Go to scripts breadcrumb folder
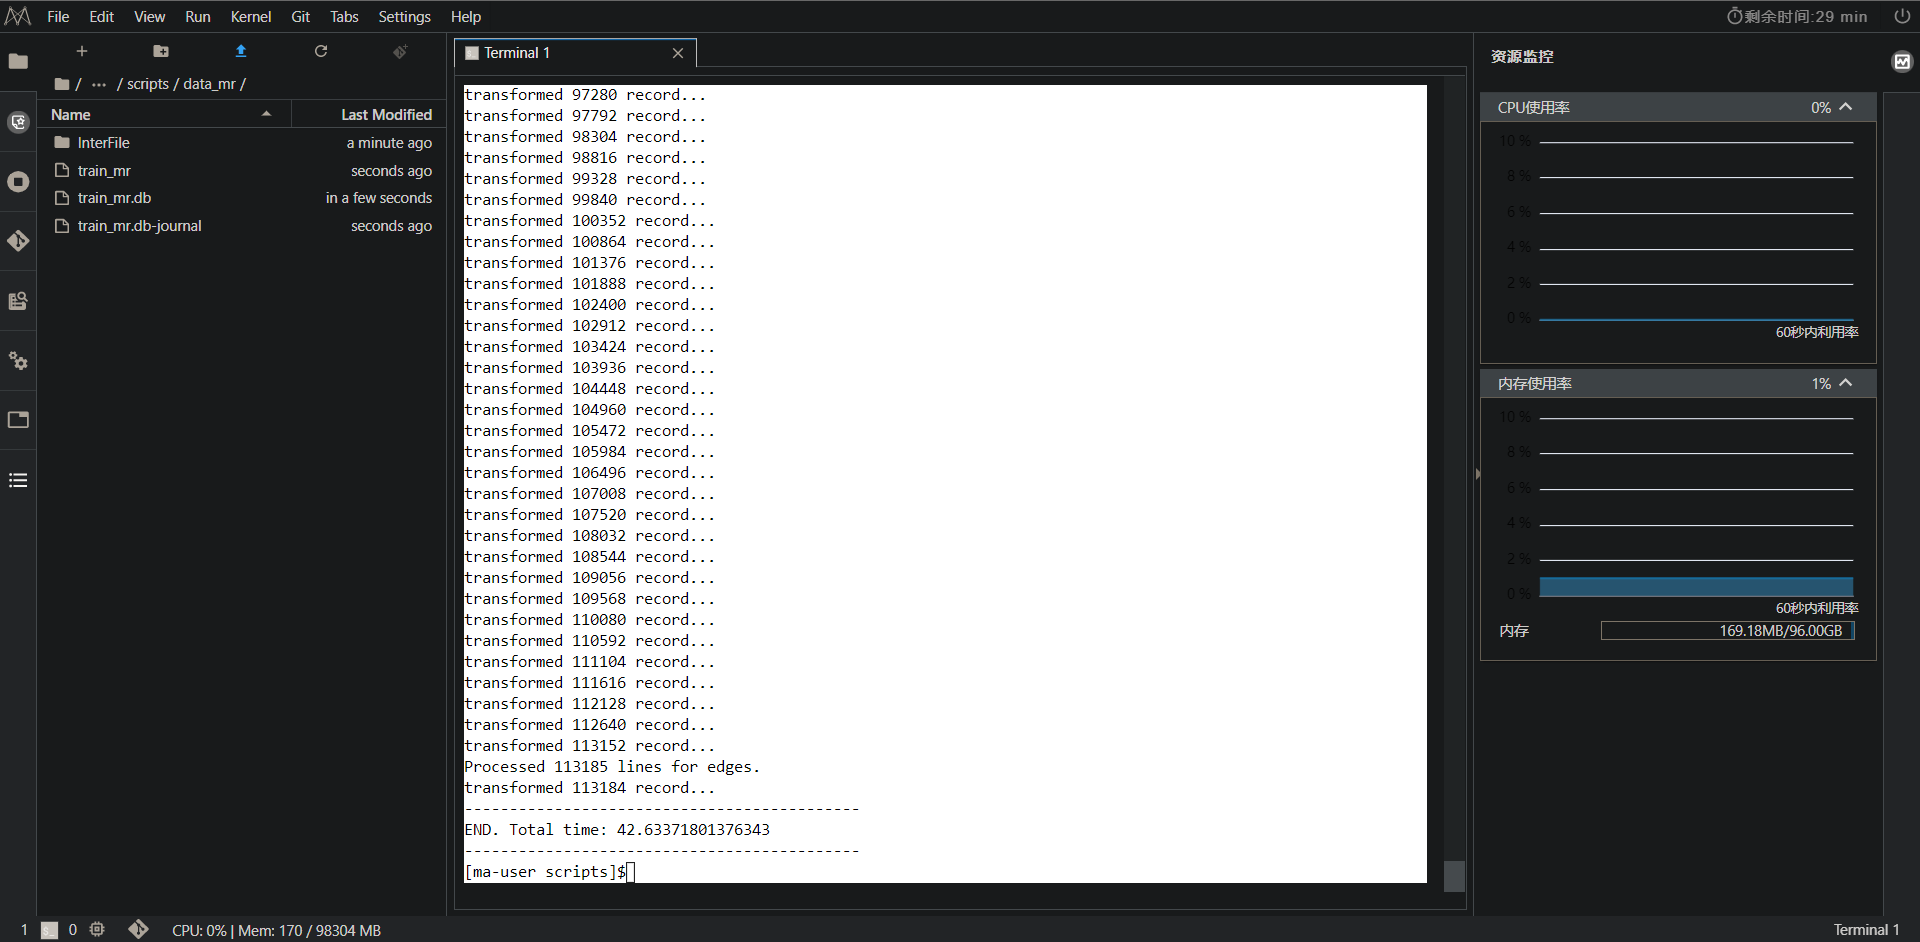Screen dimensions: 1920x942 [148, 84]
